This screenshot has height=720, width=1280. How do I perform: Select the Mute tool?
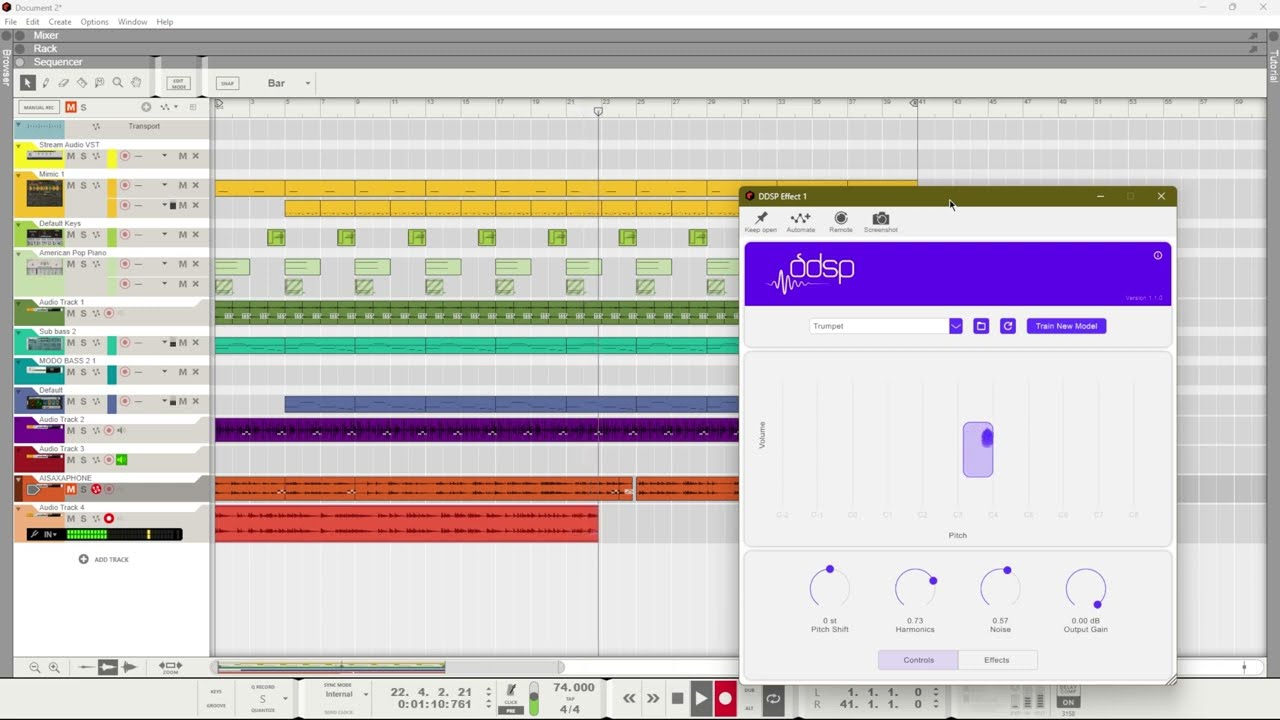pos(100,83)
